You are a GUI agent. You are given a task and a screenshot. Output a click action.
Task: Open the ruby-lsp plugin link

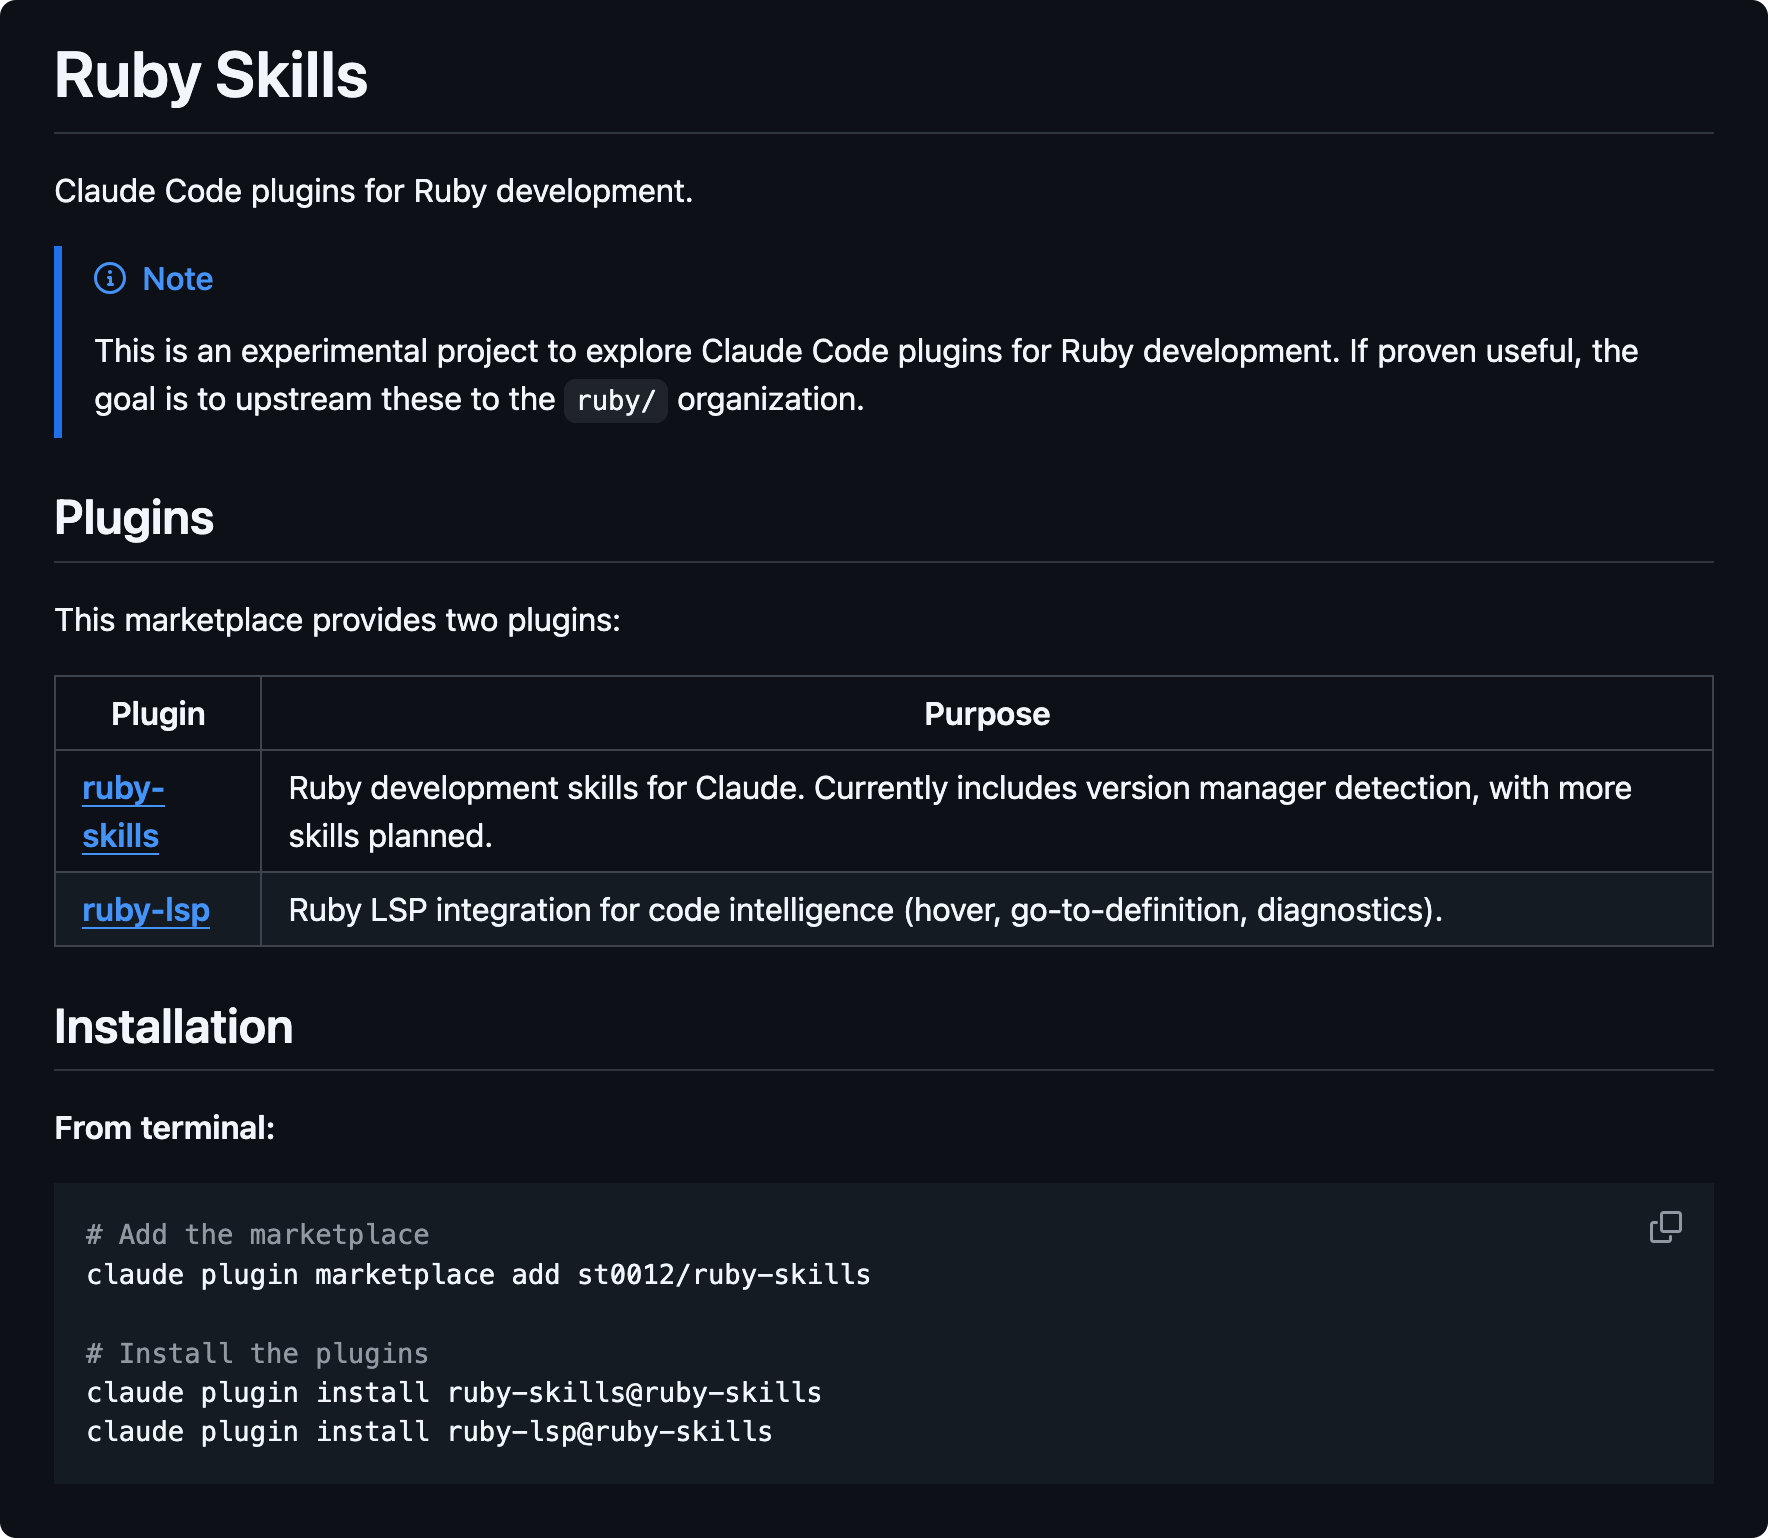[146, 910]
